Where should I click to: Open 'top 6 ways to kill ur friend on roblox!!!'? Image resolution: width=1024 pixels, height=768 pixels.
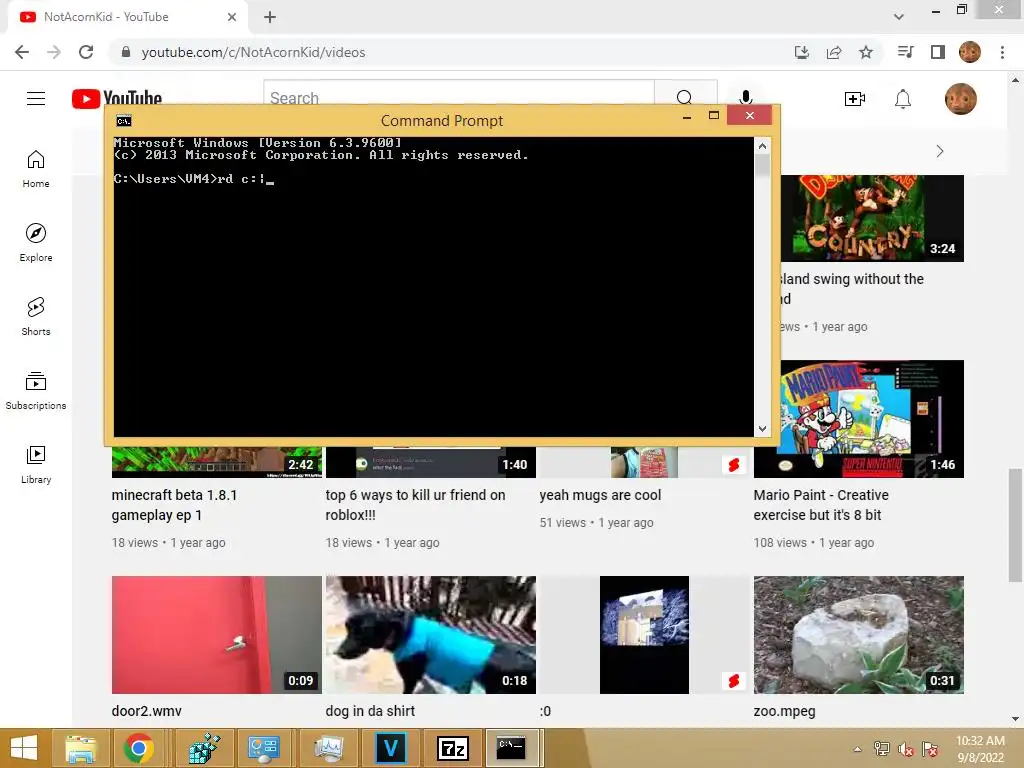pos(415,505)
